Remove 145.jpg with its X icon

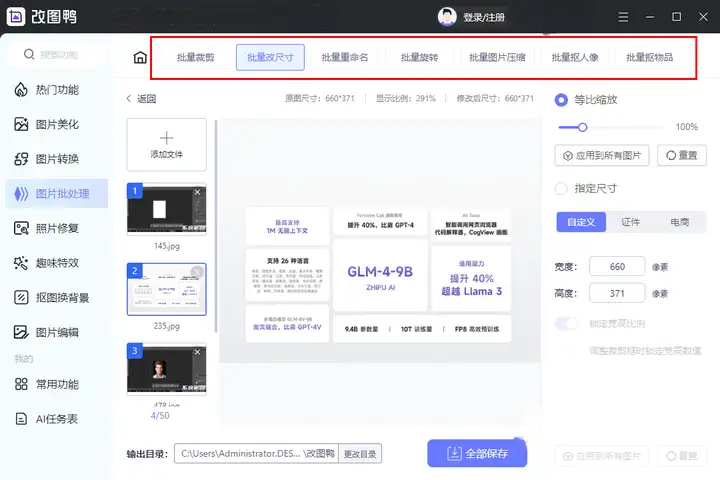point(197,192)
